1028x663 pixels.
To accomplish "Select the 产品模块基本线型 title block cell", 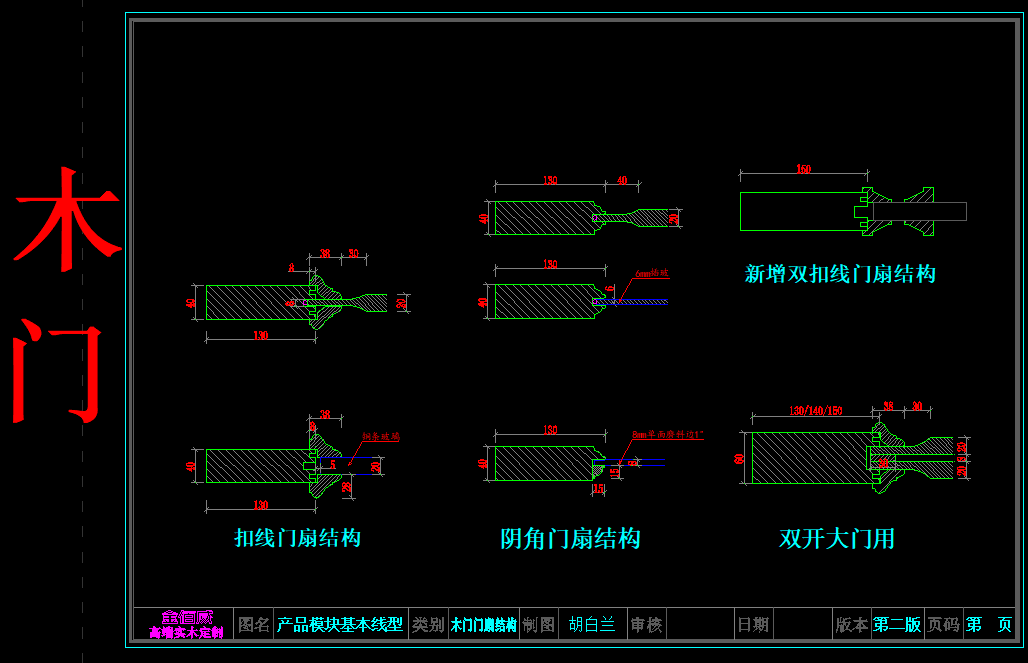I will [340, 625].
